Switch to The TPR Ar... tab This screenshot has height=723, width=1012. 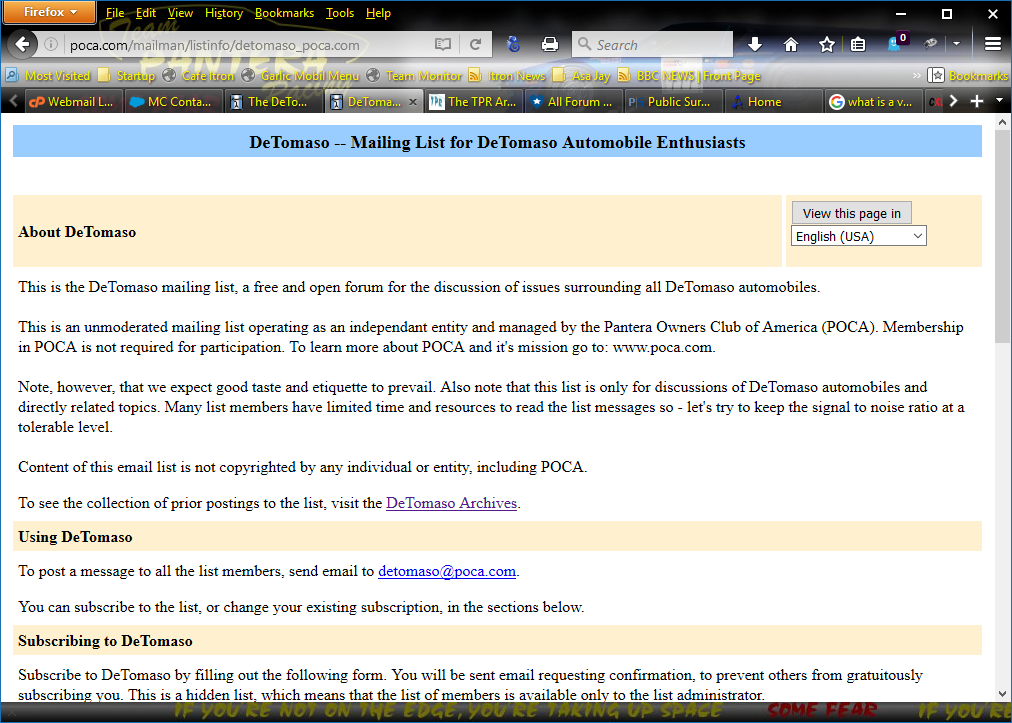[474, 102]
